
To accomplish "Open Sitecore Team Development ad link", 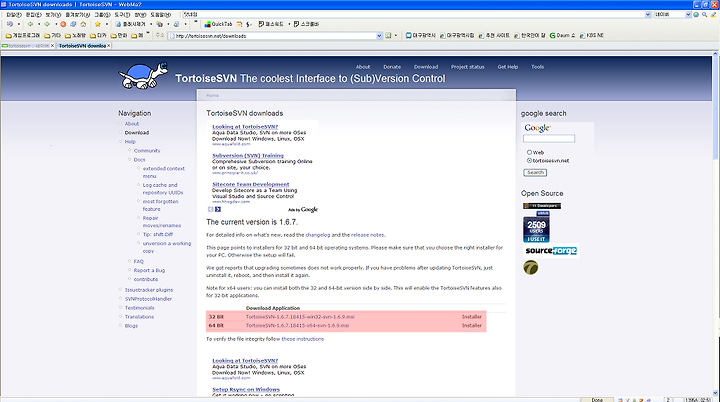I will [x=251, y=184].
